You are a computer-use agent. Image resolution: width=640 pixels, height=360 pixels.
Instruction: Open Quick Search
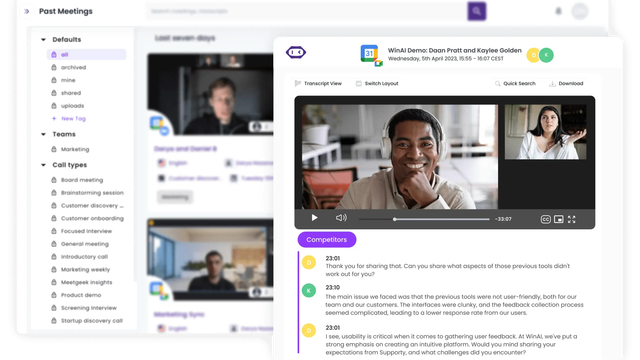(x=515, y=83)
